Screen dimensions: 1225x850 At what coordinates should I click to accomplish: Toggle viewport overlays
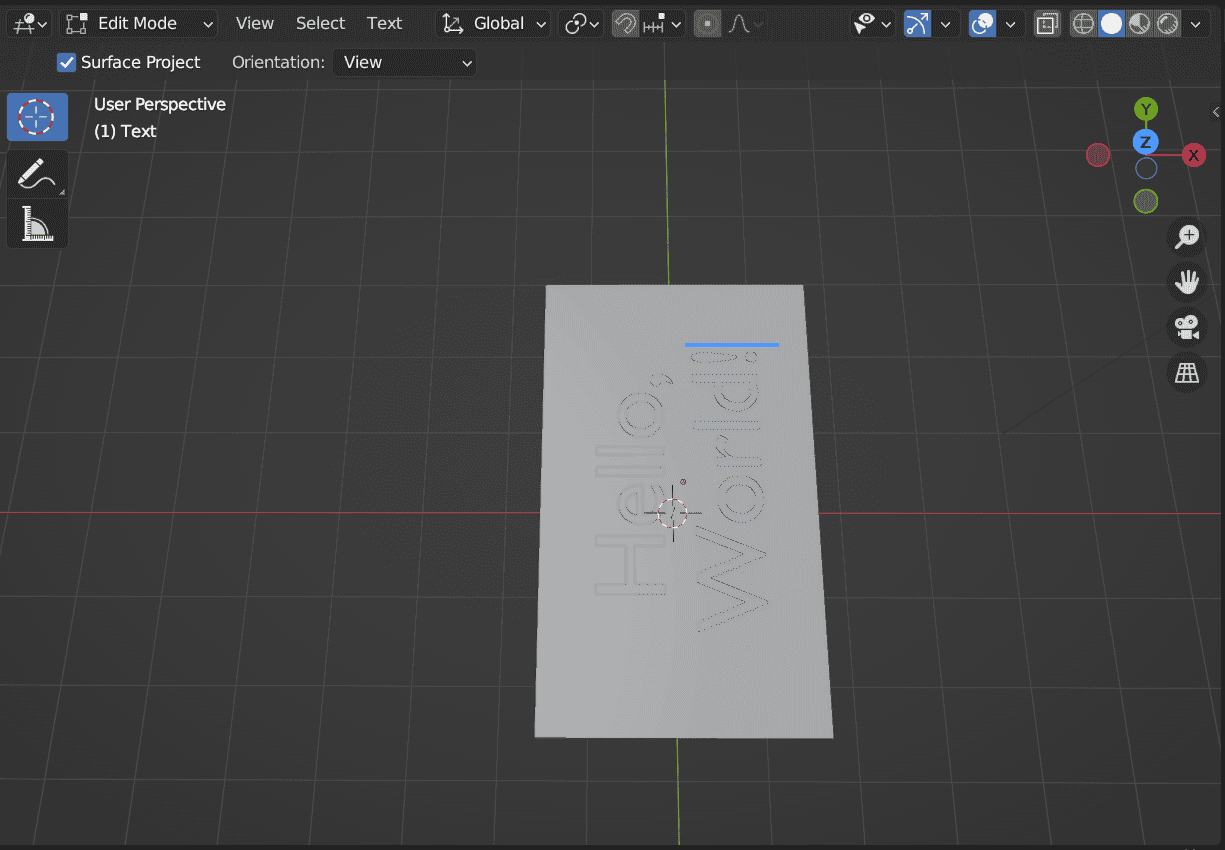[x=983, y=23]
